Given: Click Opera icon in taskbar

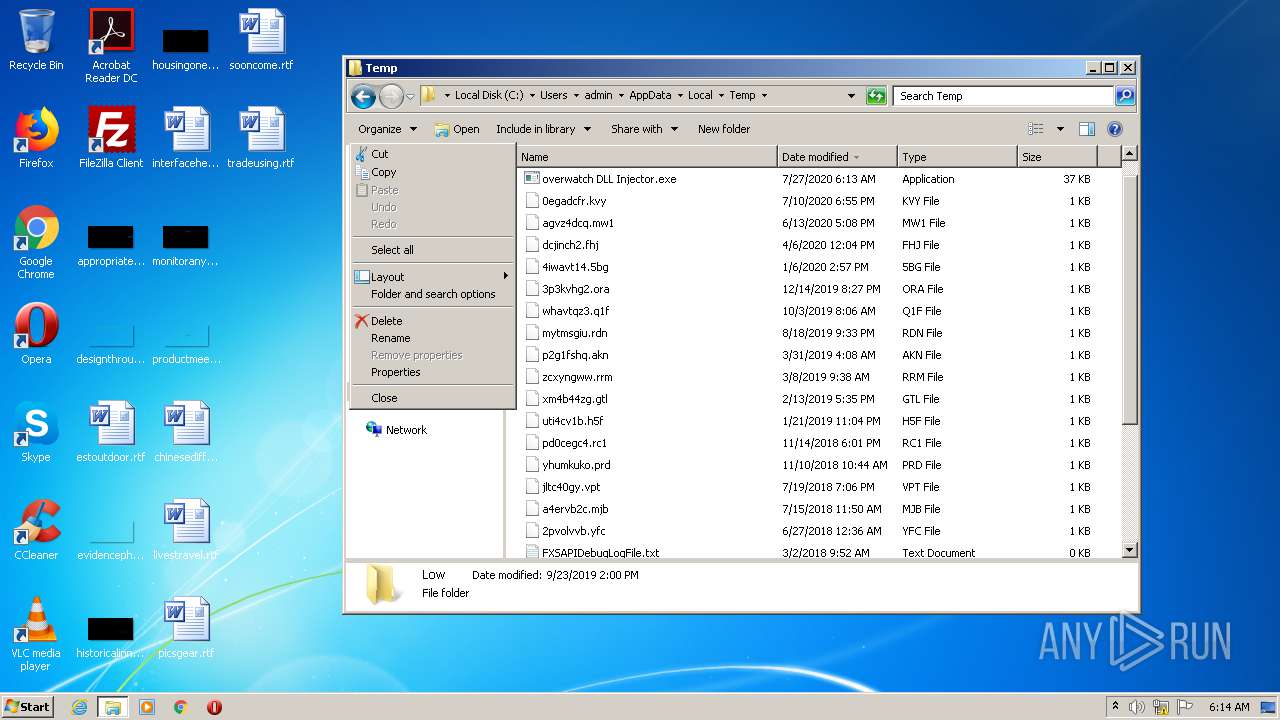Looking at the screenshot, I should point(214,707).
